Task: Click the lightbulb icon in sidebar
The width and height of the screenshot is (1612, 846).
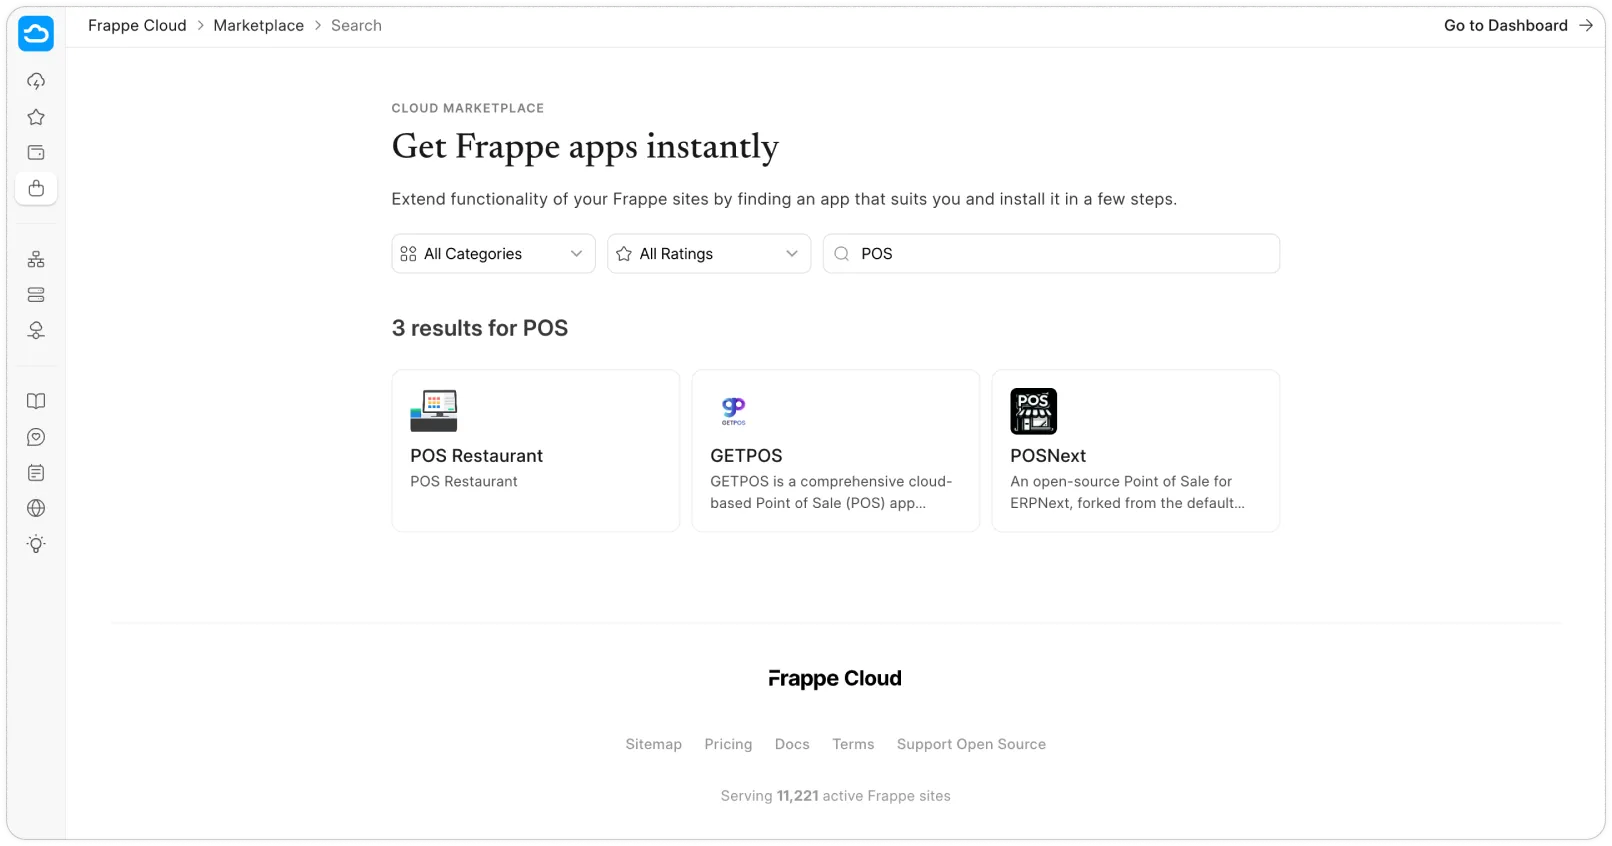Action: point(36,544)
